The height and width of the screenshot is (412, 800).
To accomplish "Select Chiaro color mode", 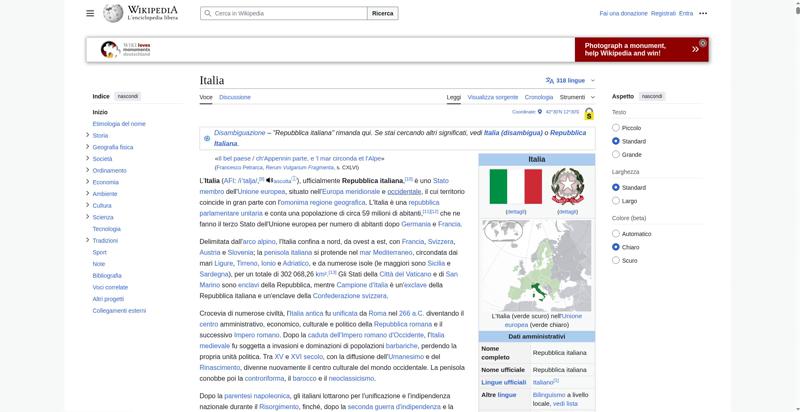I will click(616, 247).
